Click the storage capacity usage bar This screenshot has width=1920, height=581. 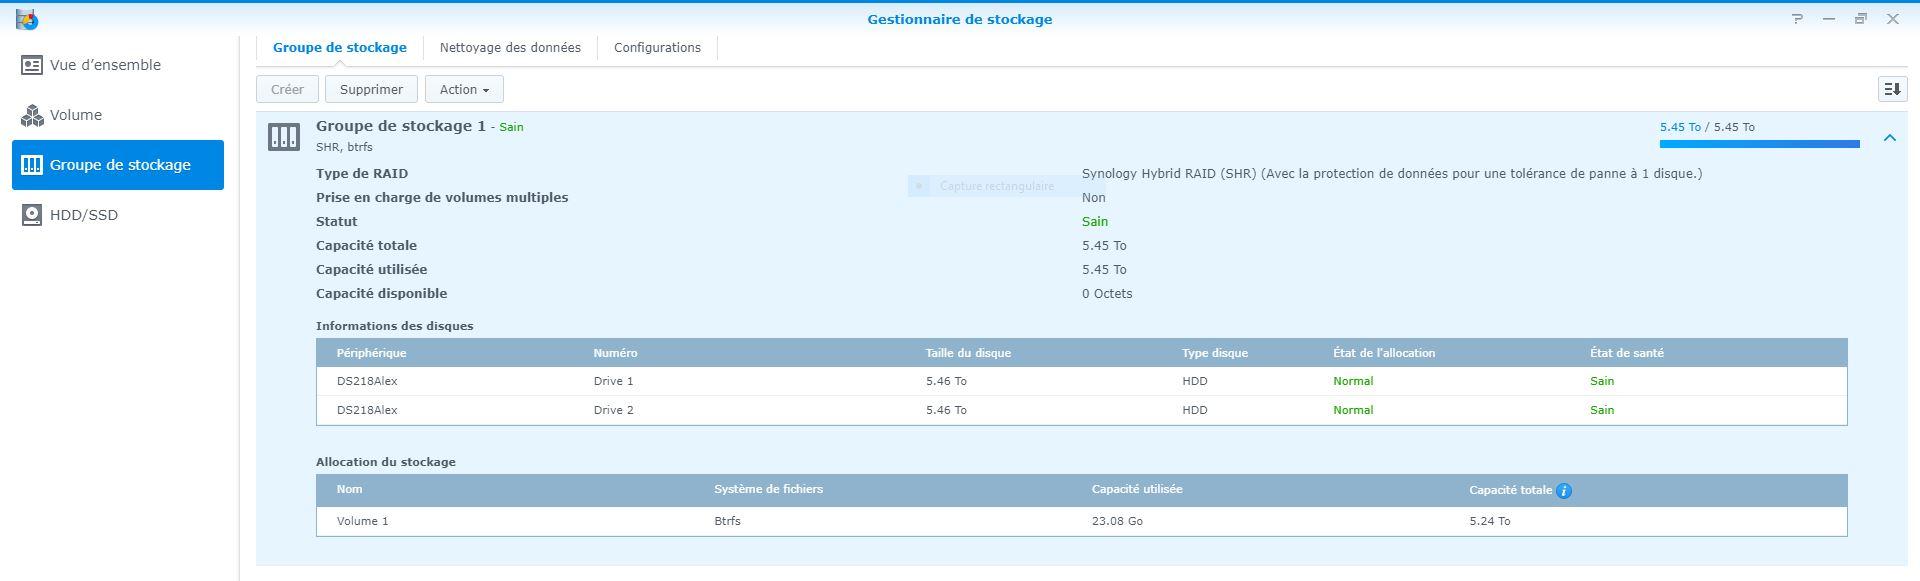[x=1759, y=144]
